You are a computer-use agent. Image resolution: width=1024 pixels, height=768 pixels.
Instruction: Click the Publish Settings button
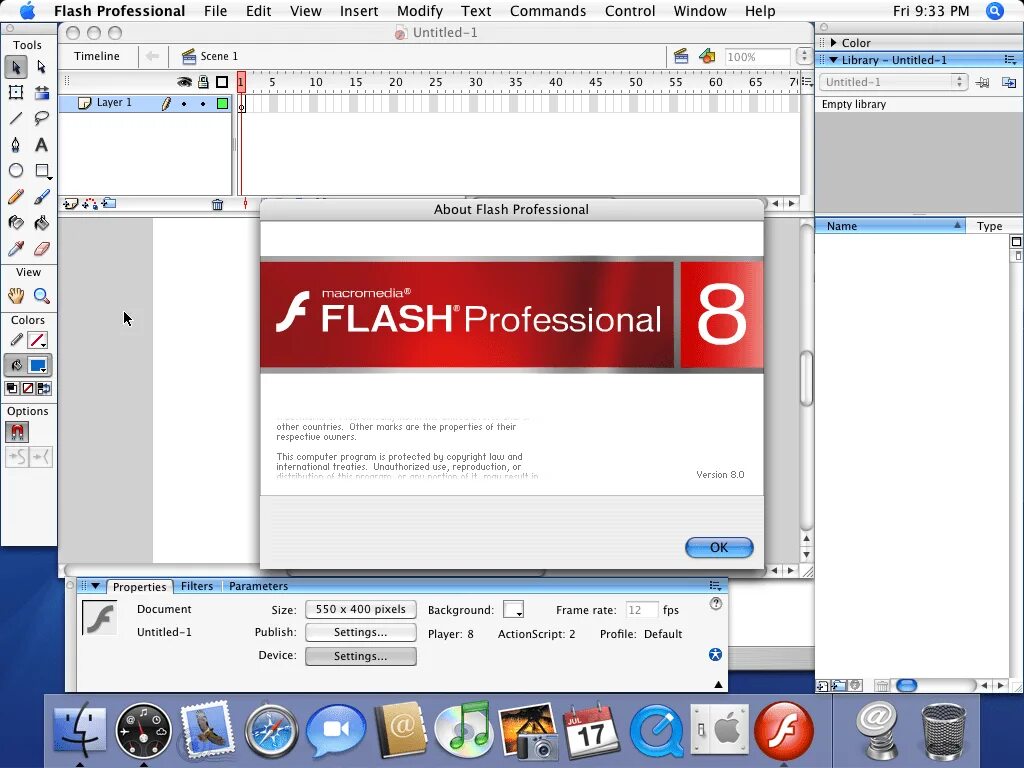[x=360, y=632]
